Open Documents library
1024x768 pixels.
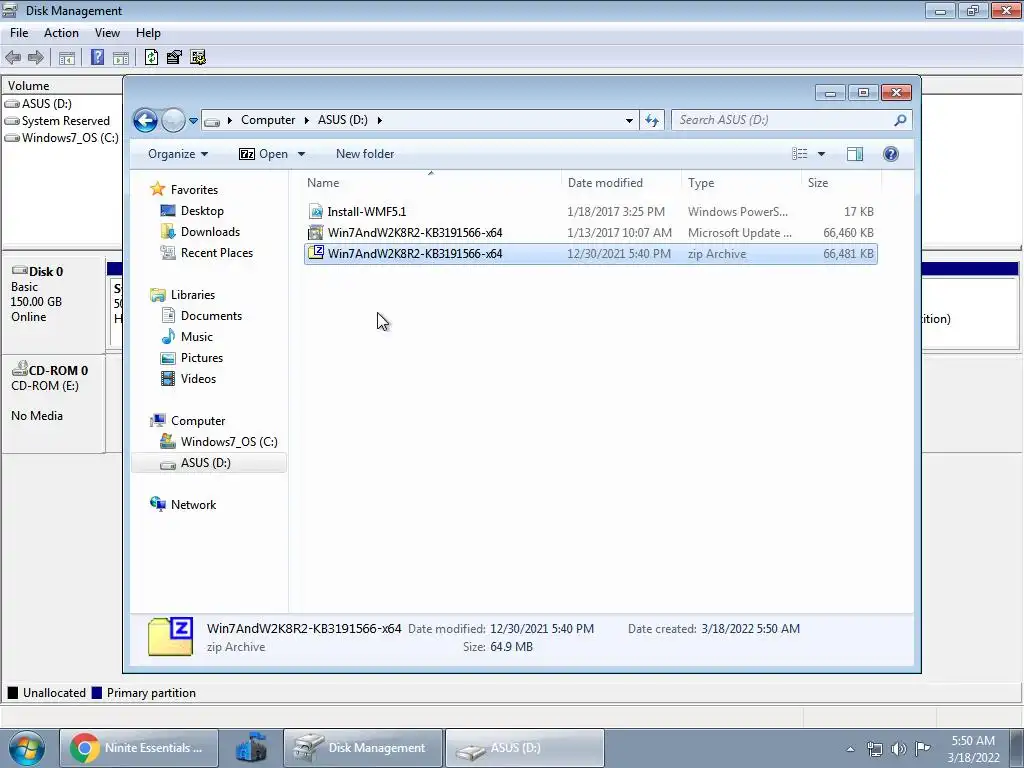(x=211, y=315)
